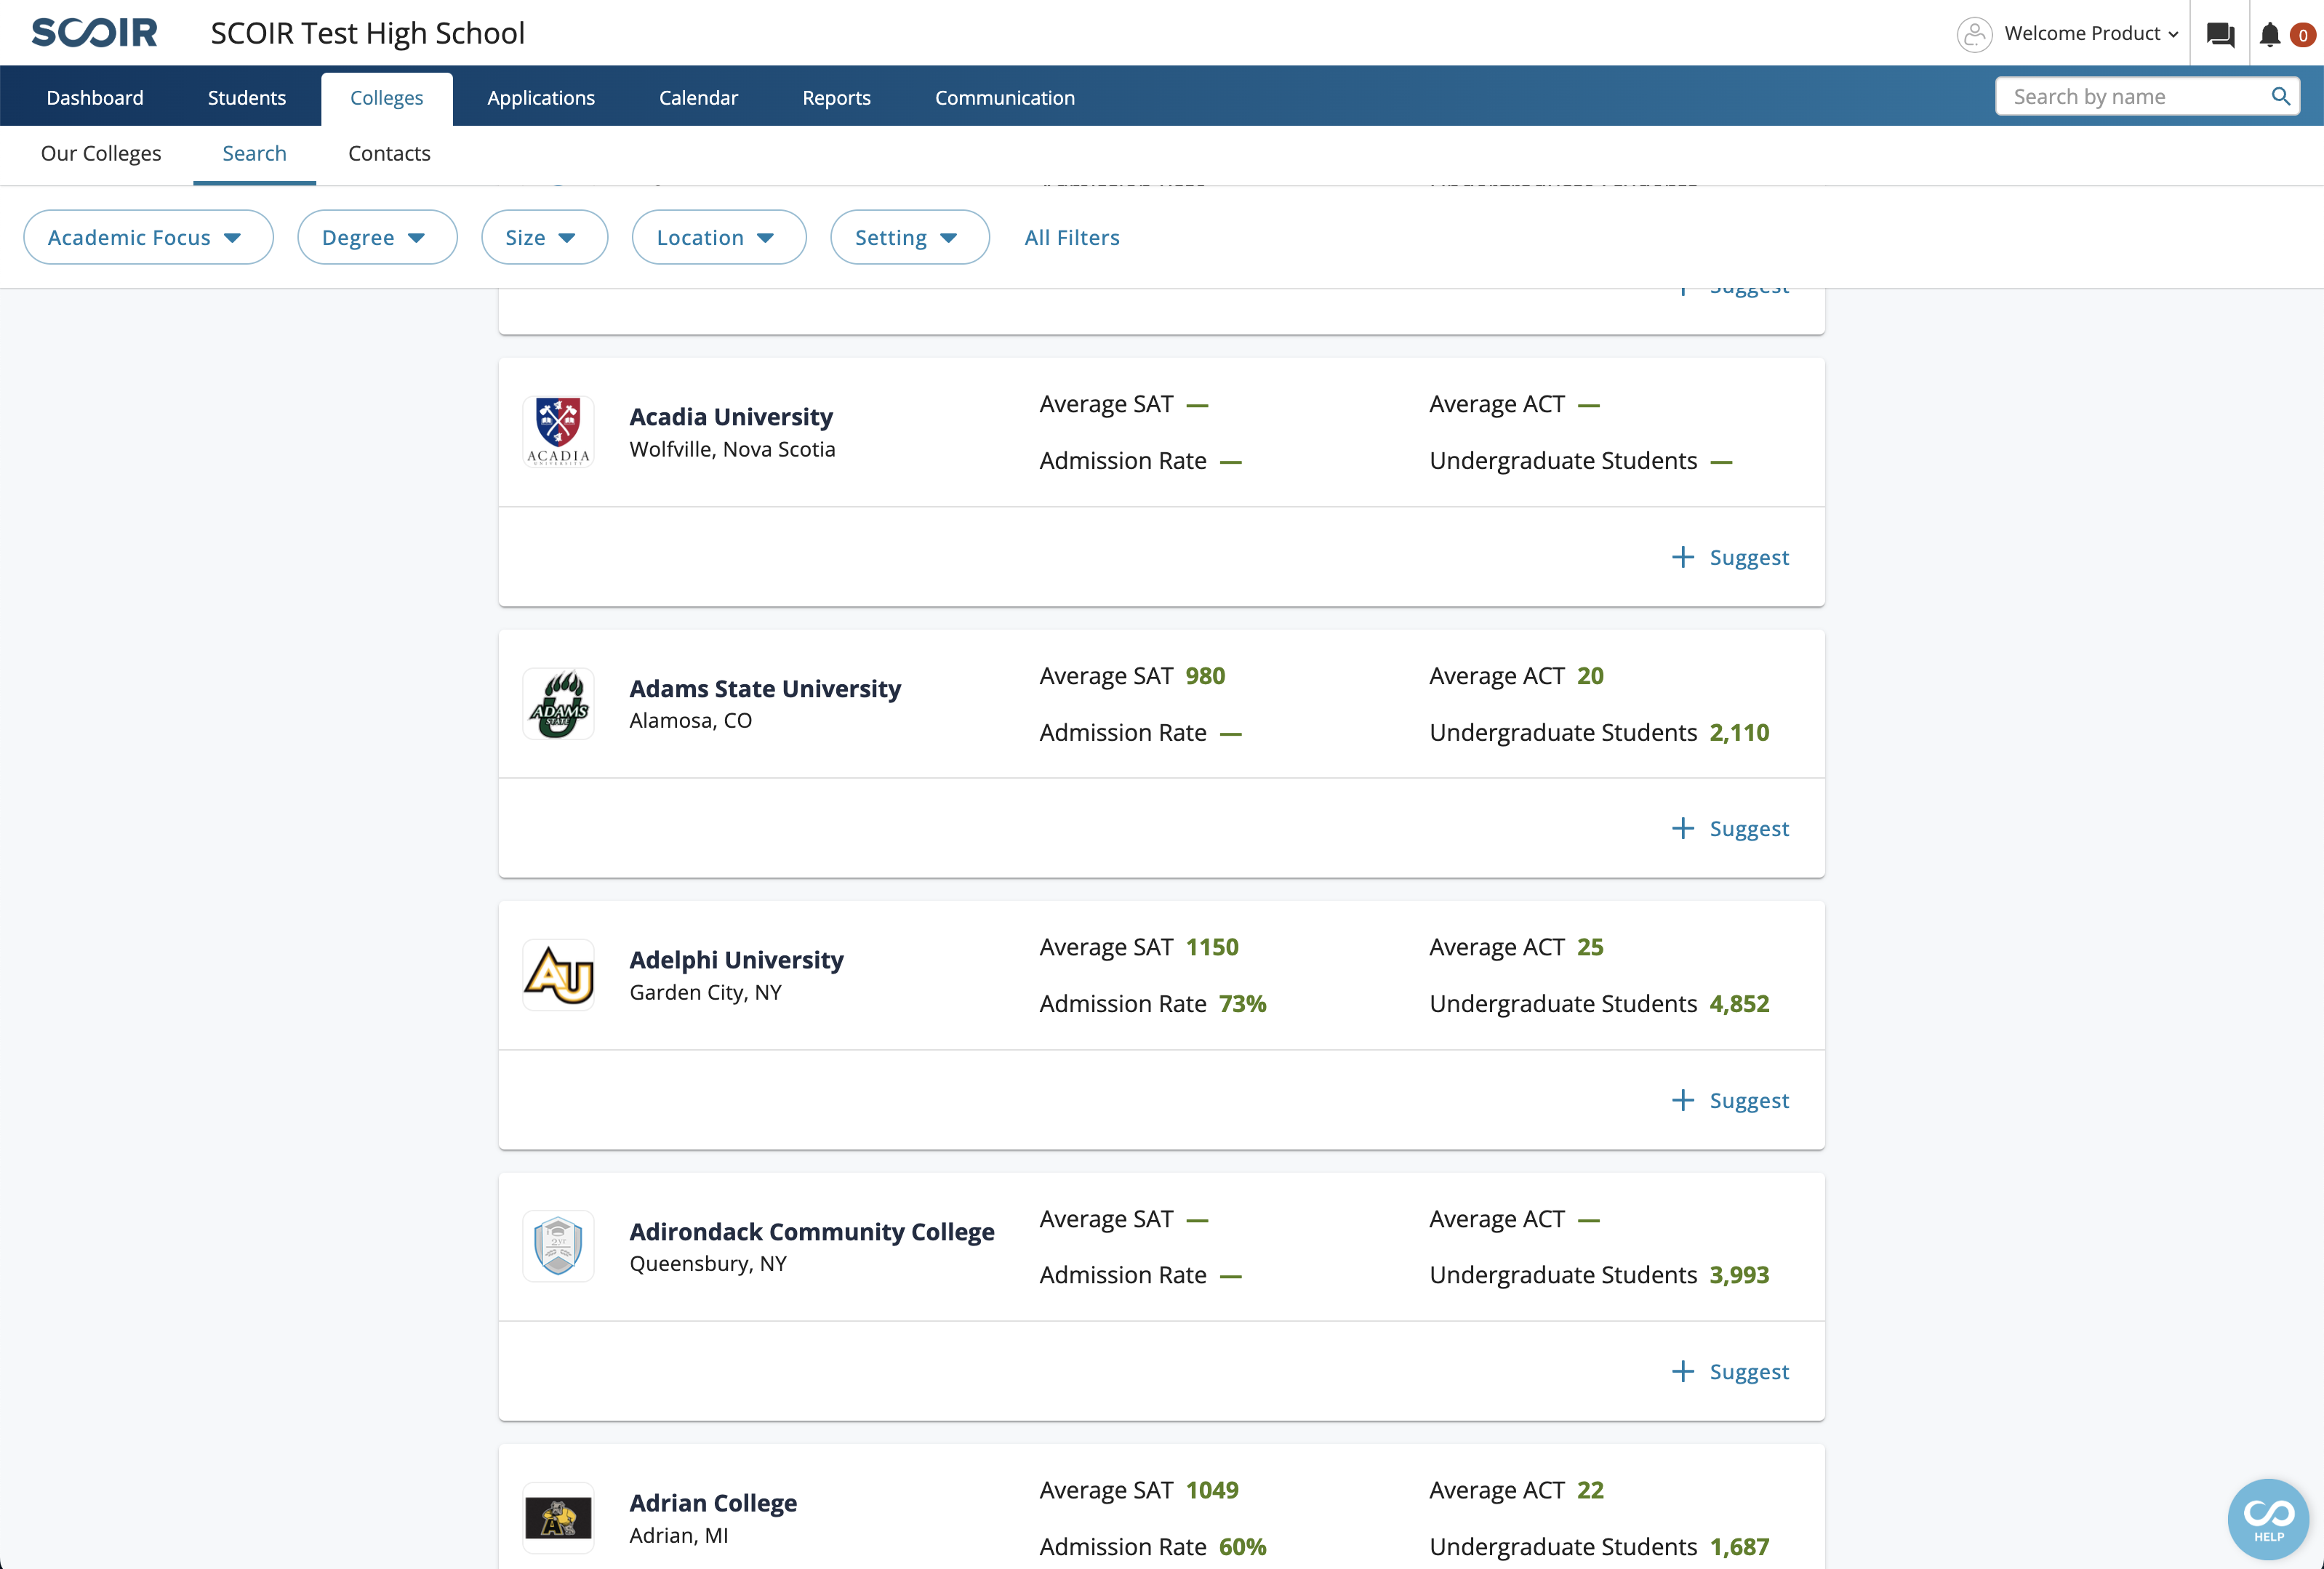Expand the Degree filter
This screenshot has width=2324, height=1569.
377,237
